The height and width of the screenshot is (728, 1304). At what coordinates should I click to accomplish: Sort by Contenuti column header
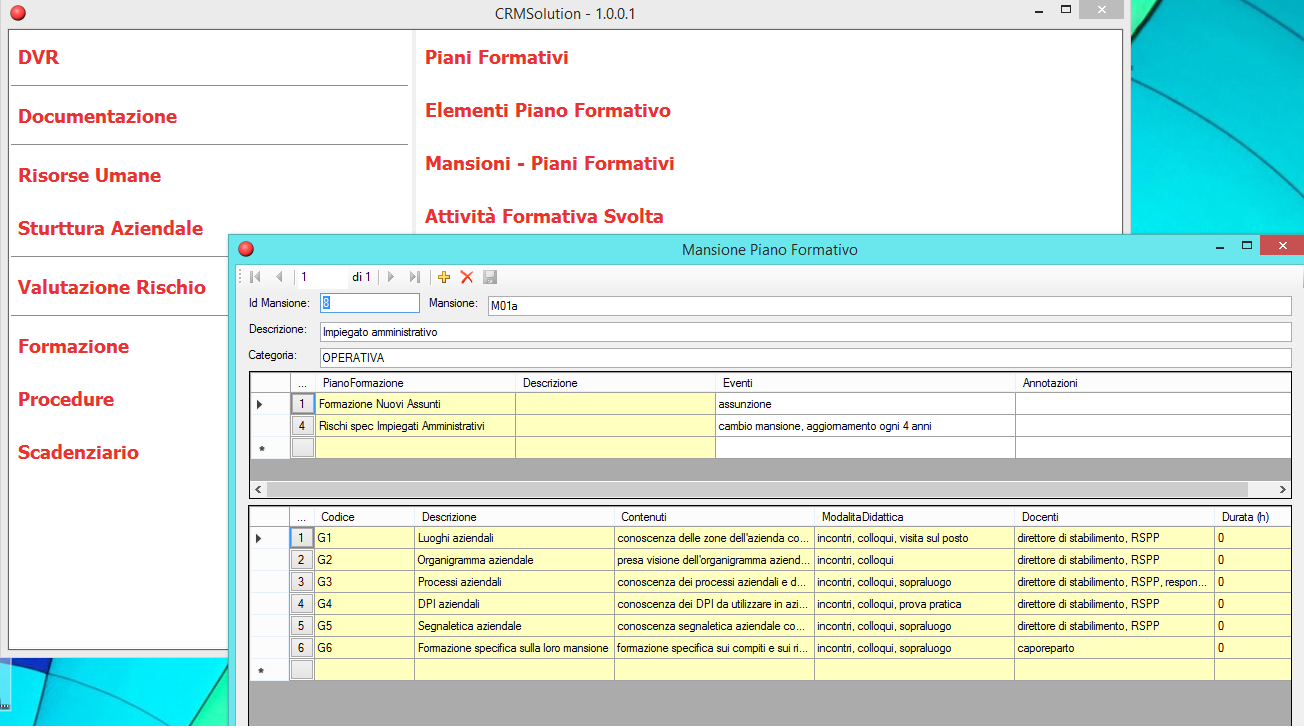pyautogui.click(x=714, y=517)
